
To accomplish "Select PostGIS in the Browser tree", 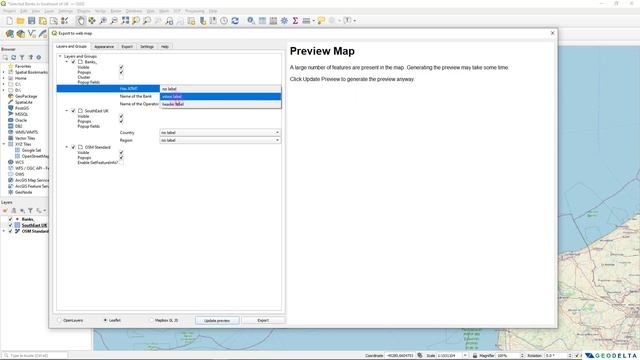I will click(x=22, y=108).
